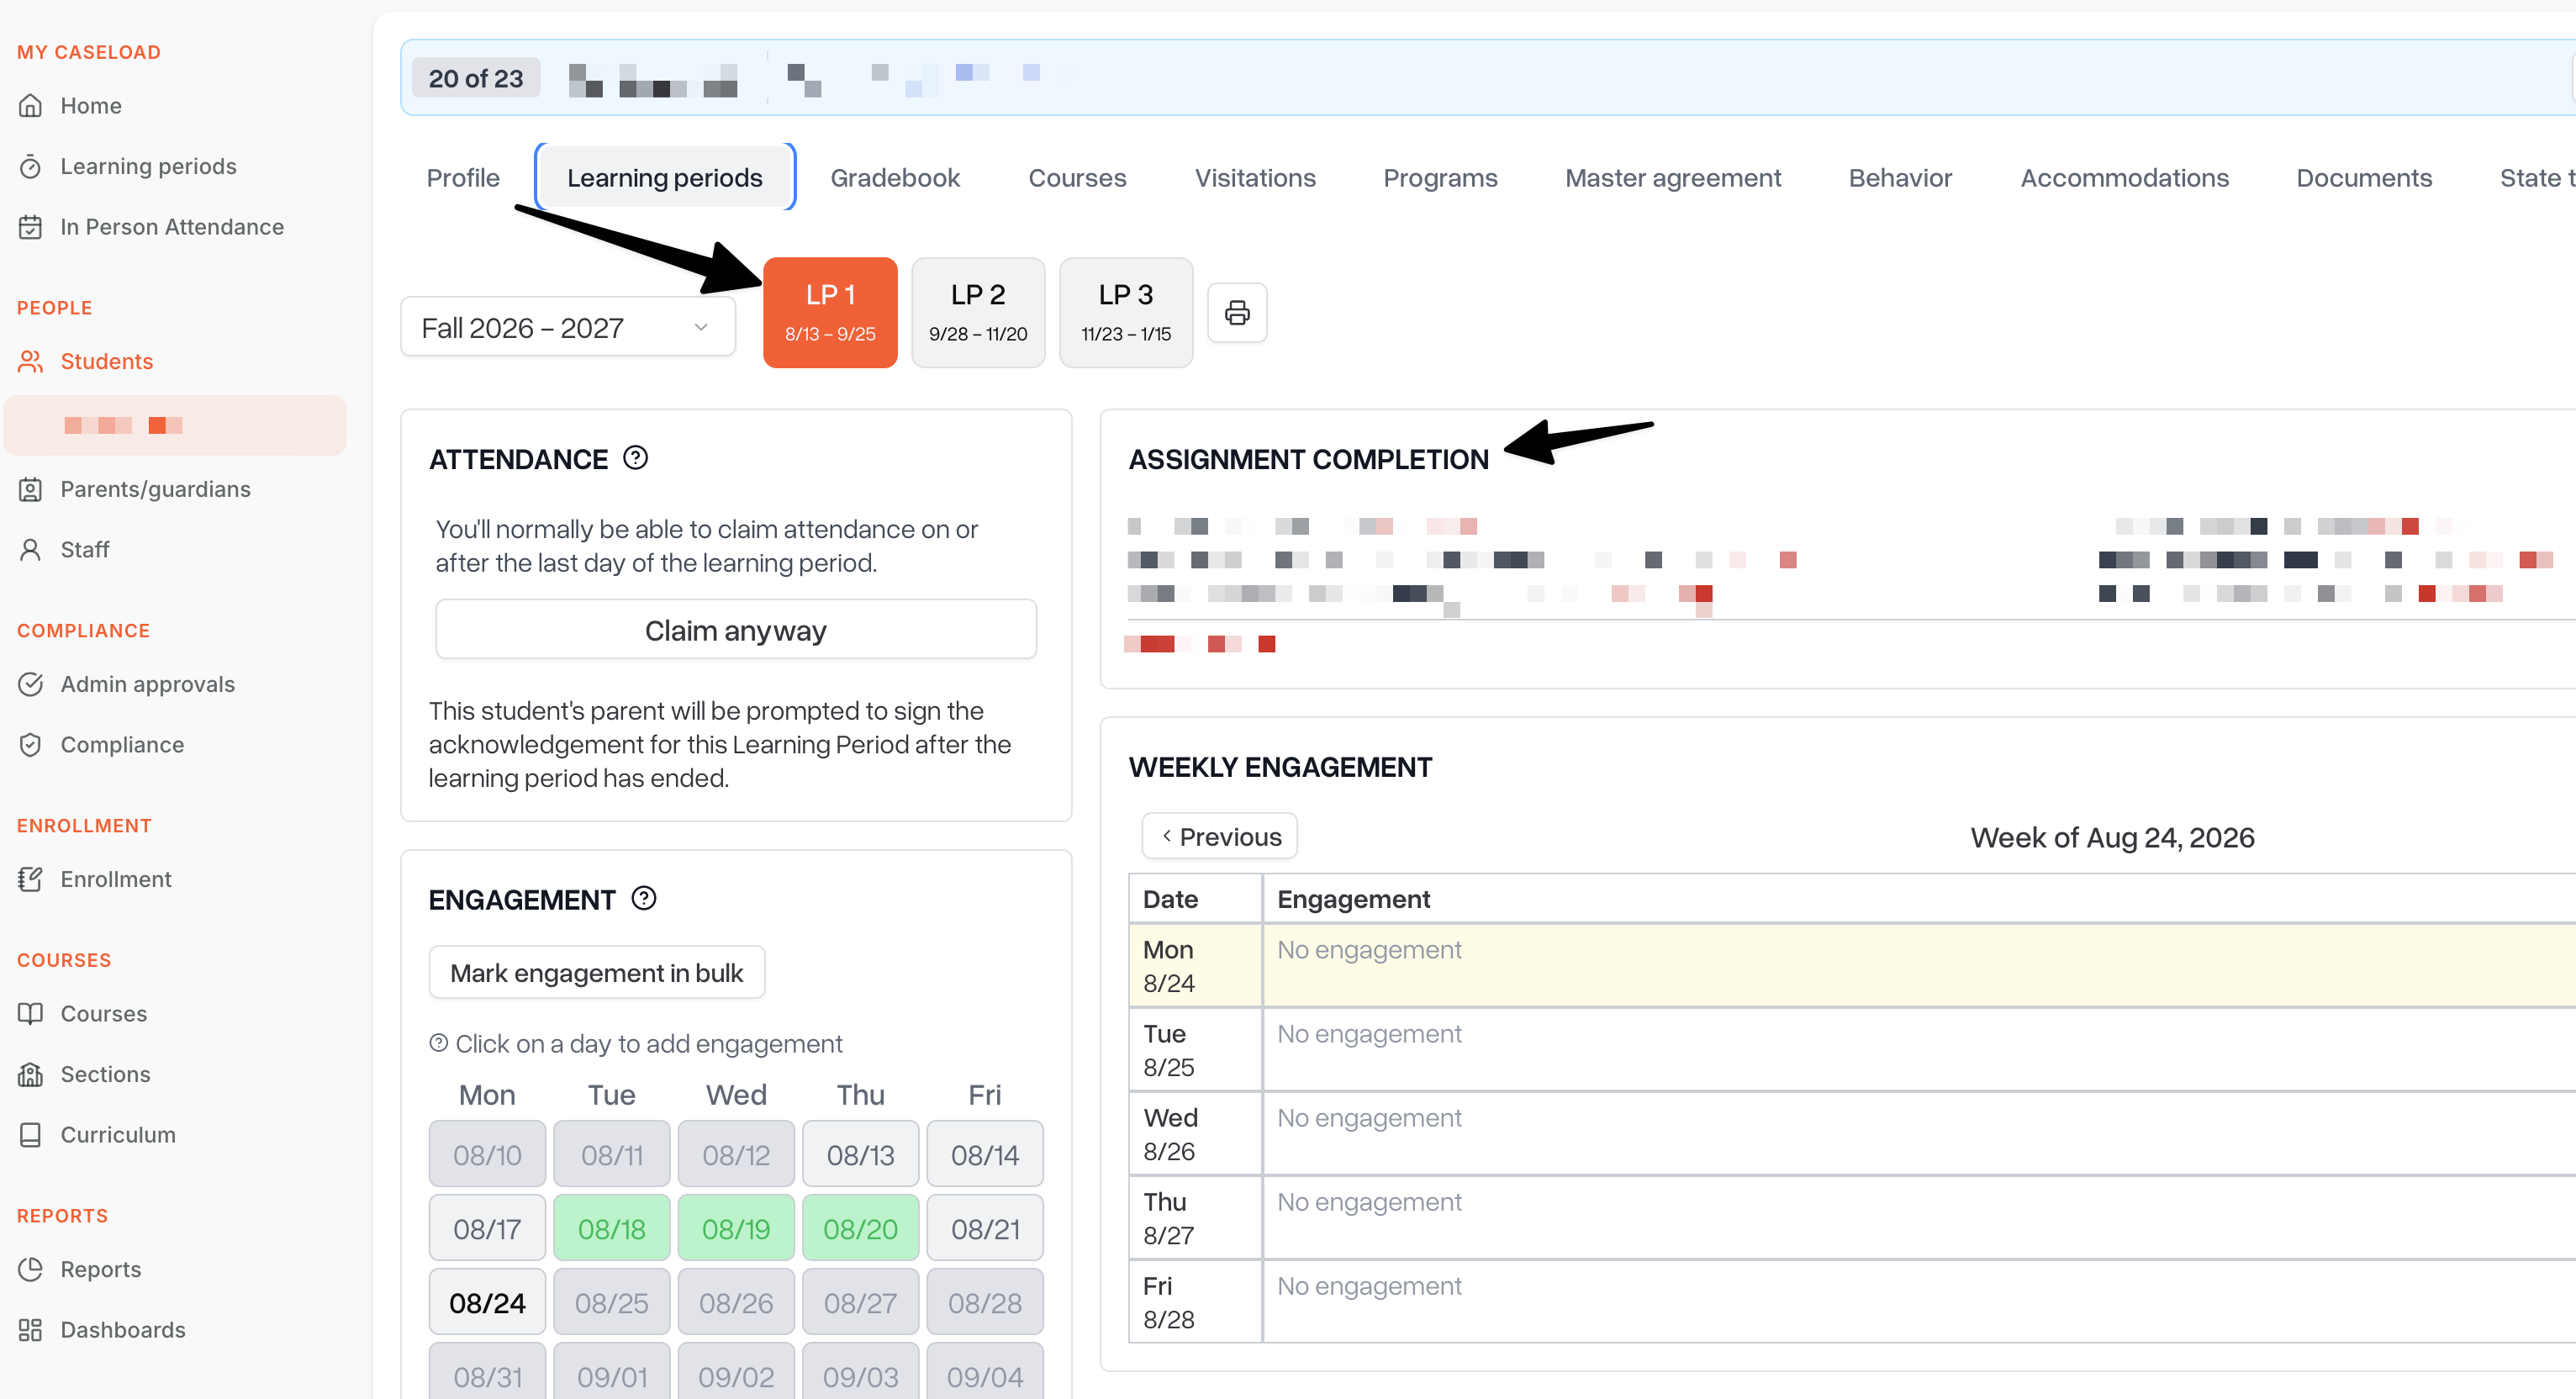This screenshot has width=2576, height=1399.
Task: Select engagement day 08/17
Action: coord(487,1228)
